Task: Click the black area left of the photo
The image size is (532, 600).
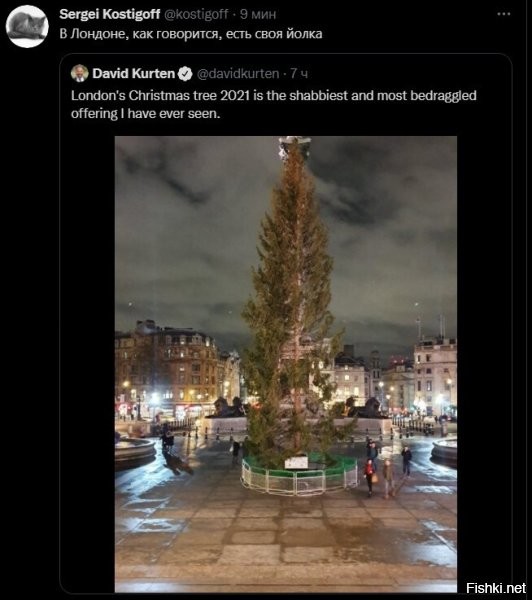Action: tap(87, 364)
